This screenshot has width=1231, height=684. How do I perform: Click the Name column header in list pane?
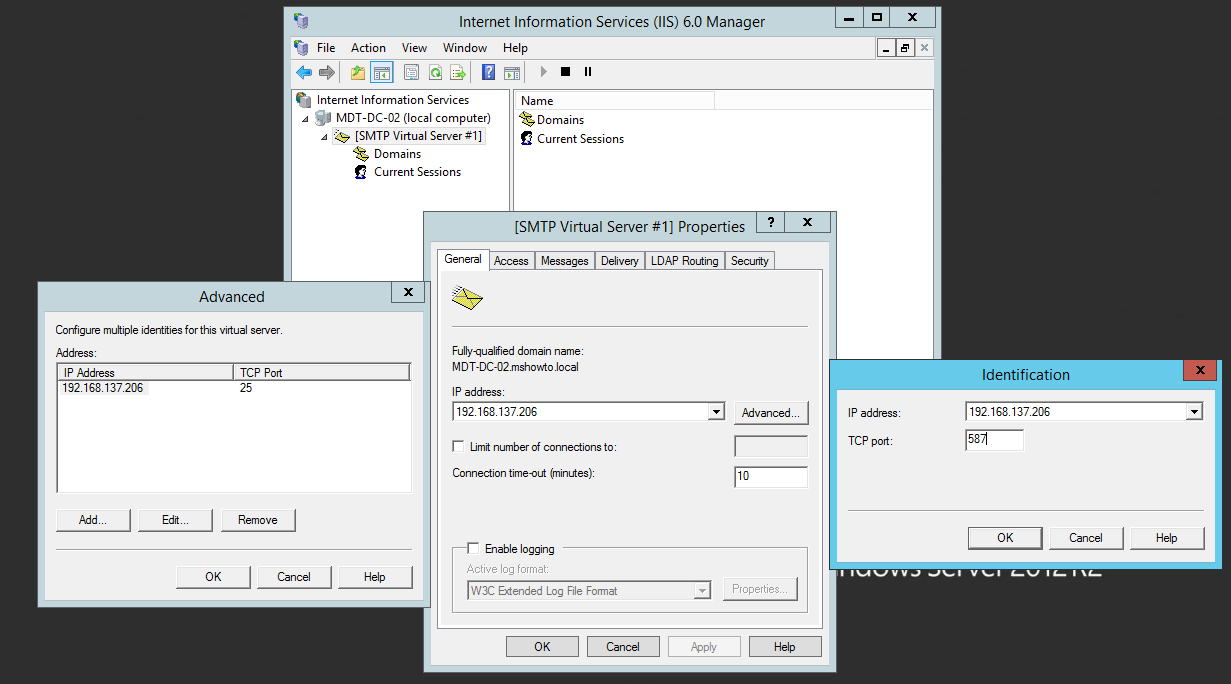614,101
